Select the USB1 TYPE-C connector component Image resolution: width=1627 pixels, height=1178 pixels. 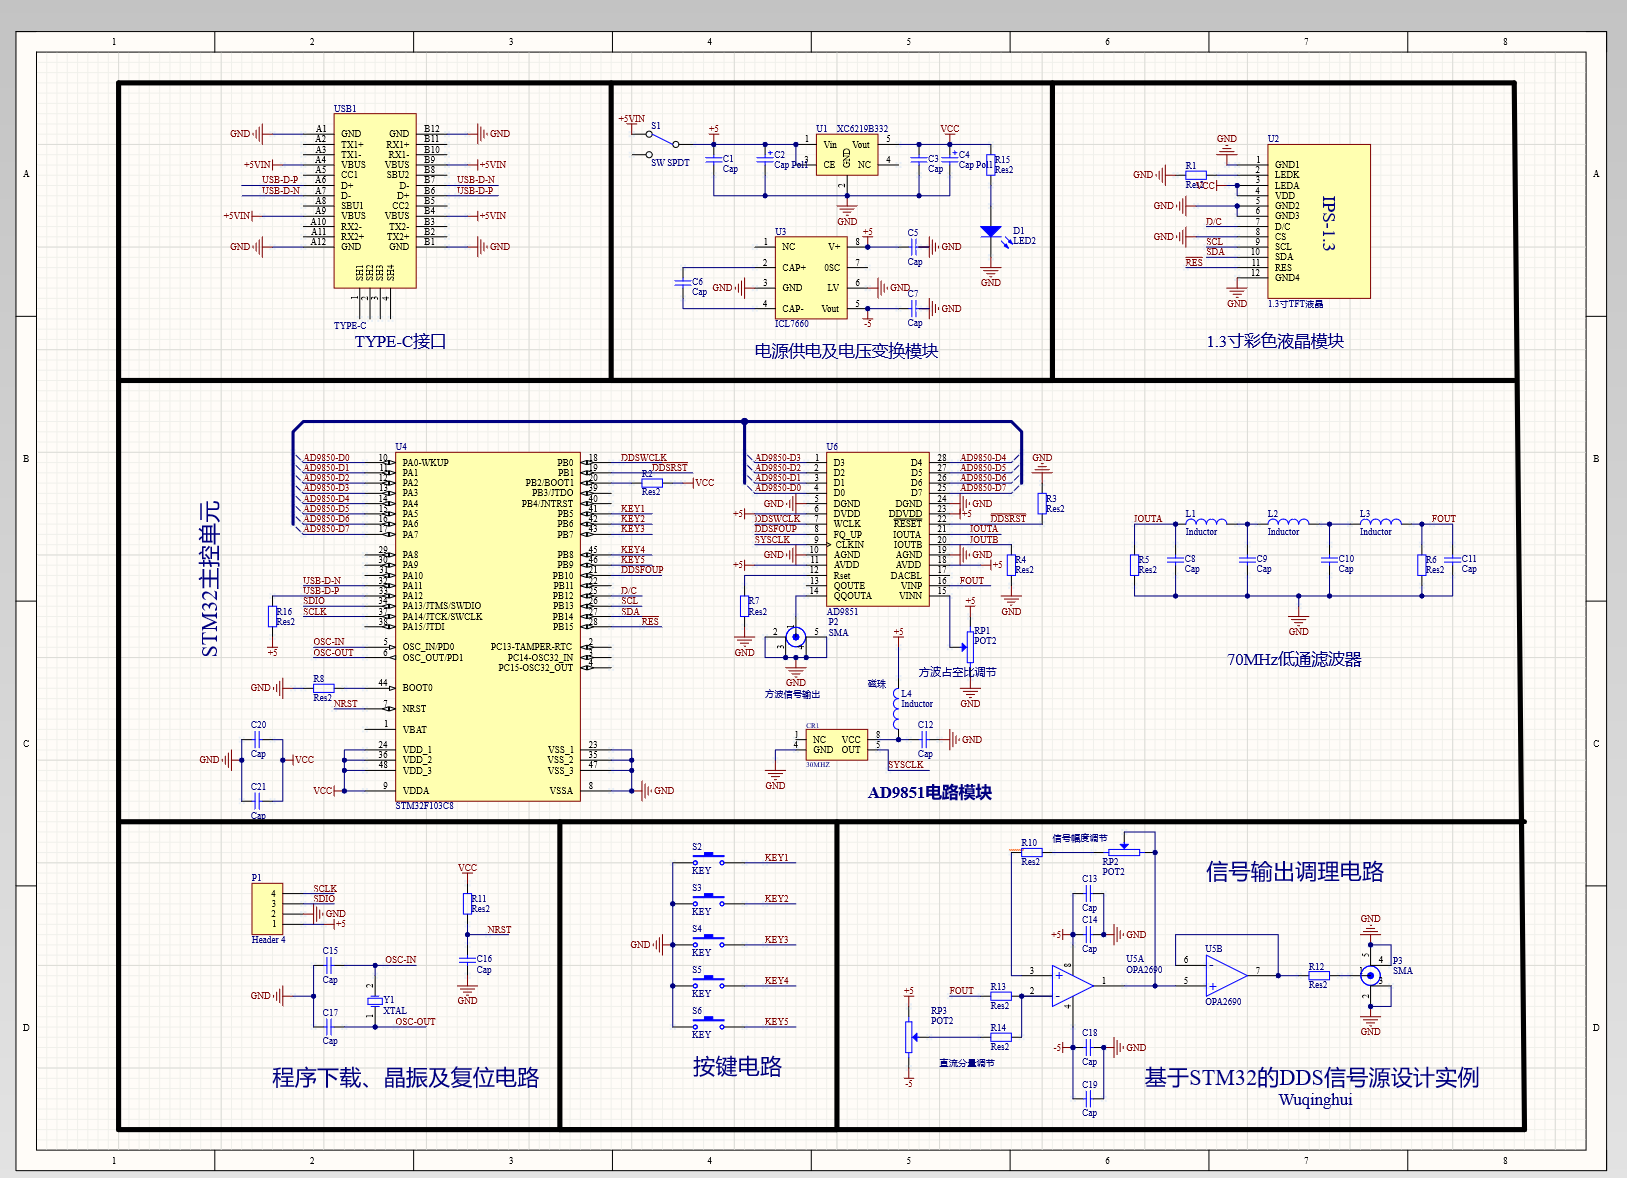375,200
